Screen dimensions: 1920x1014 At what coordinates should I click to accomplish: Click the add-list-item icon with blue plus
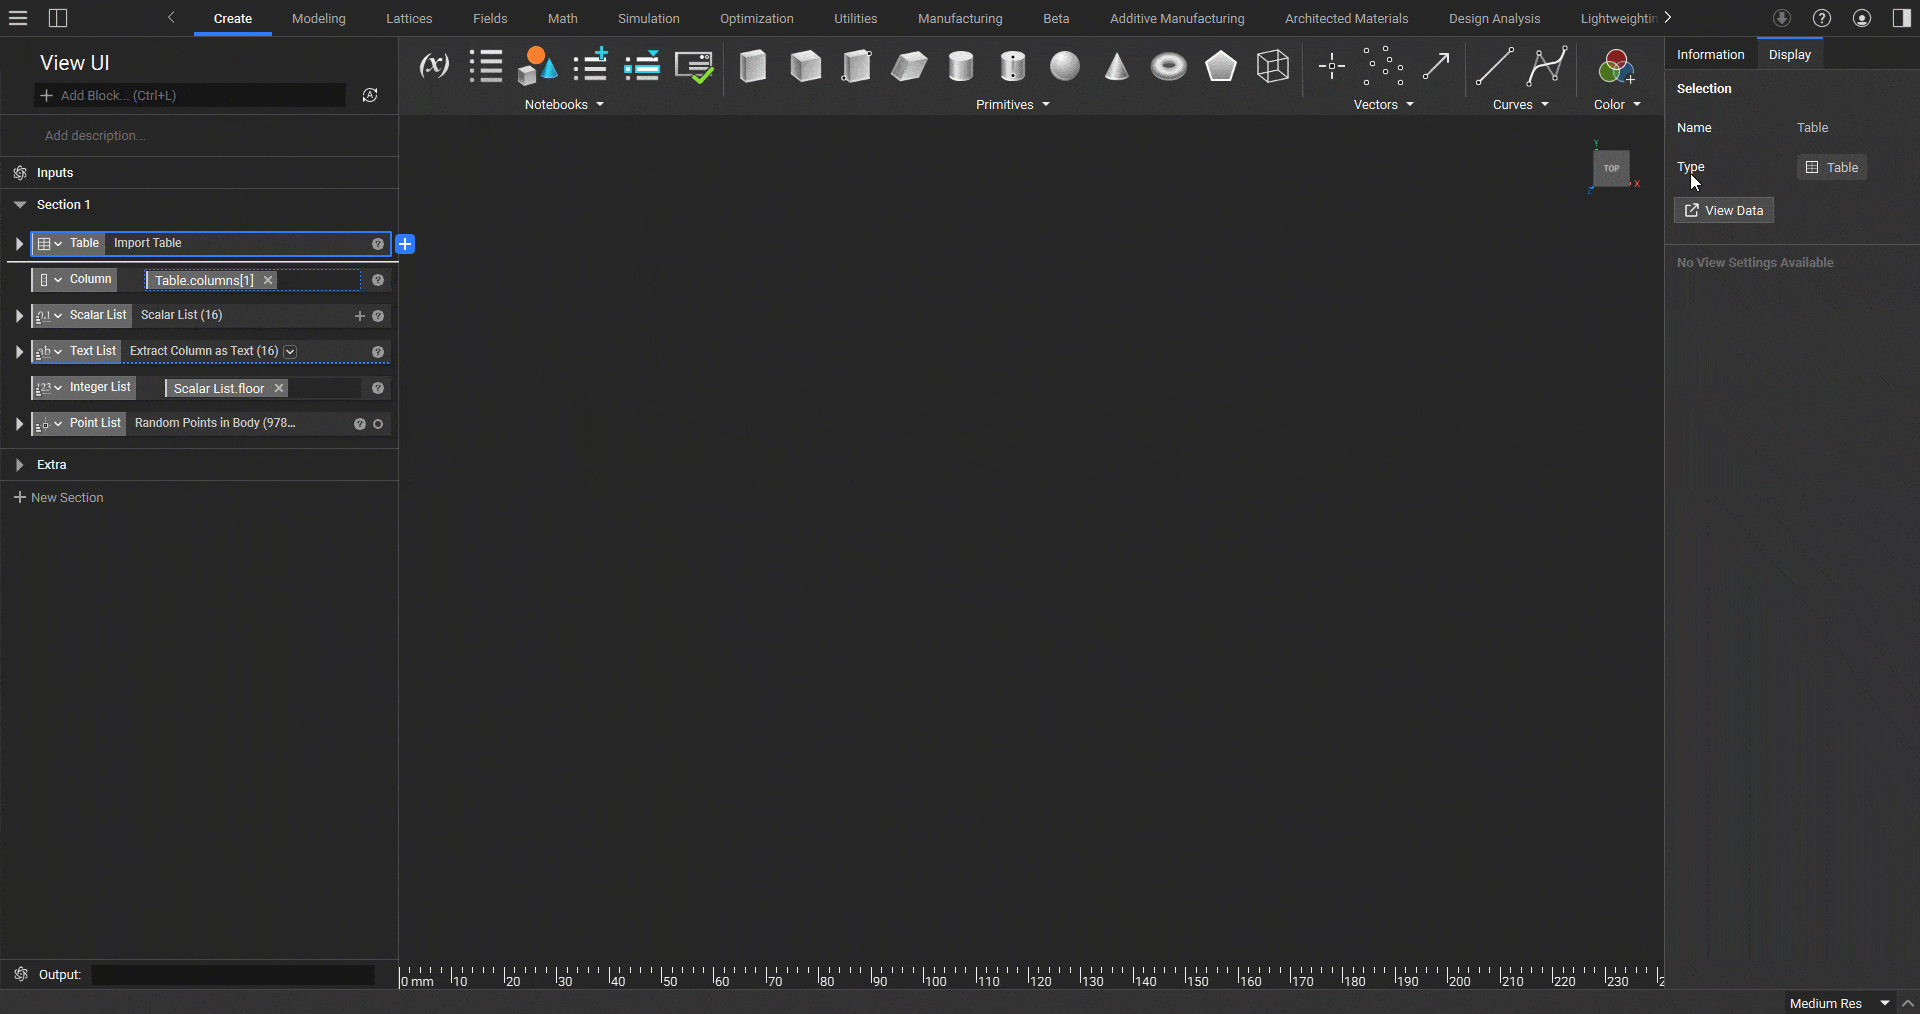(x=590, y=66)
